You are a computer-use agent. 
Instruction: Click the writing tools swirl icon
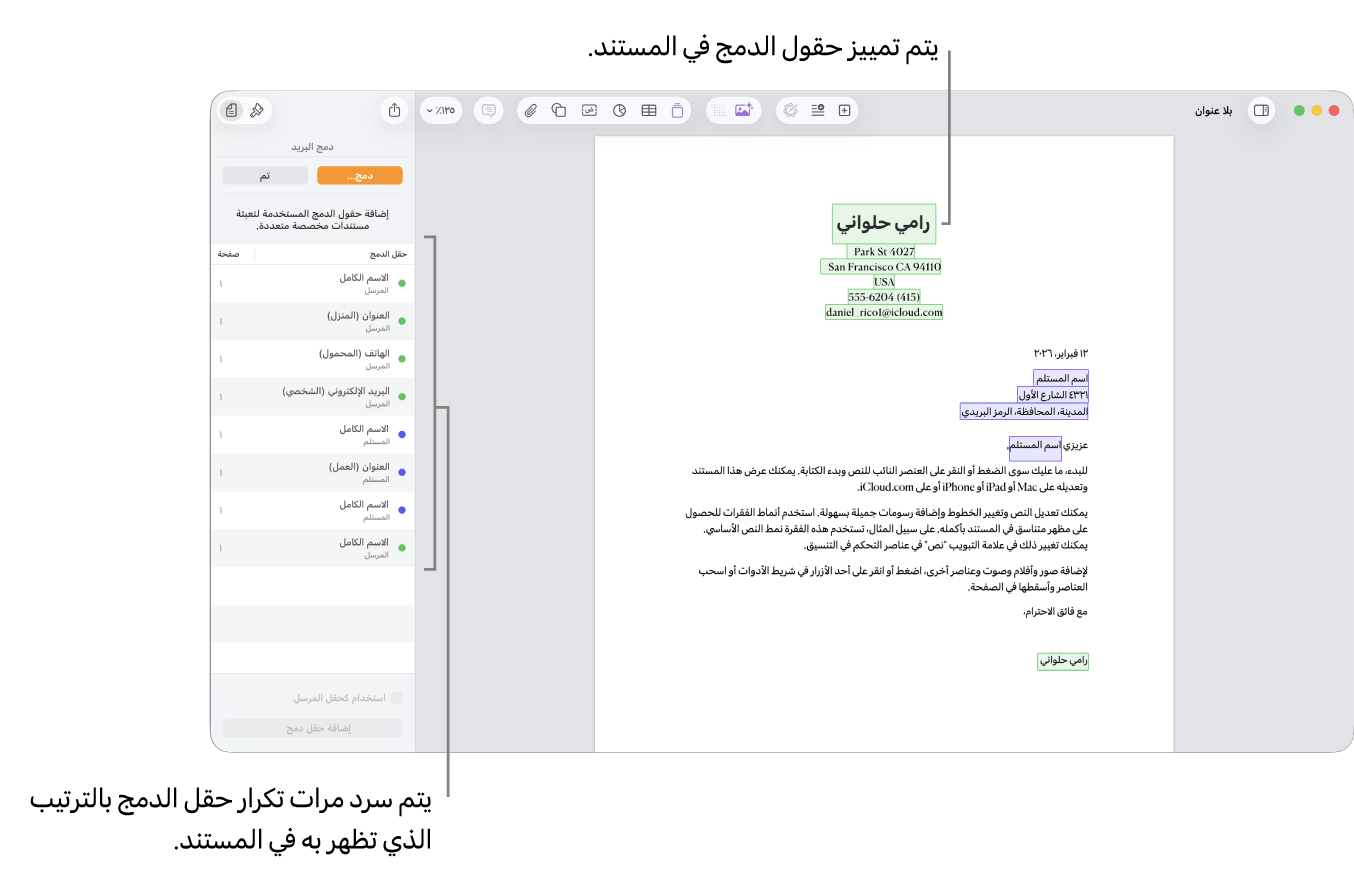pos(791,110)
